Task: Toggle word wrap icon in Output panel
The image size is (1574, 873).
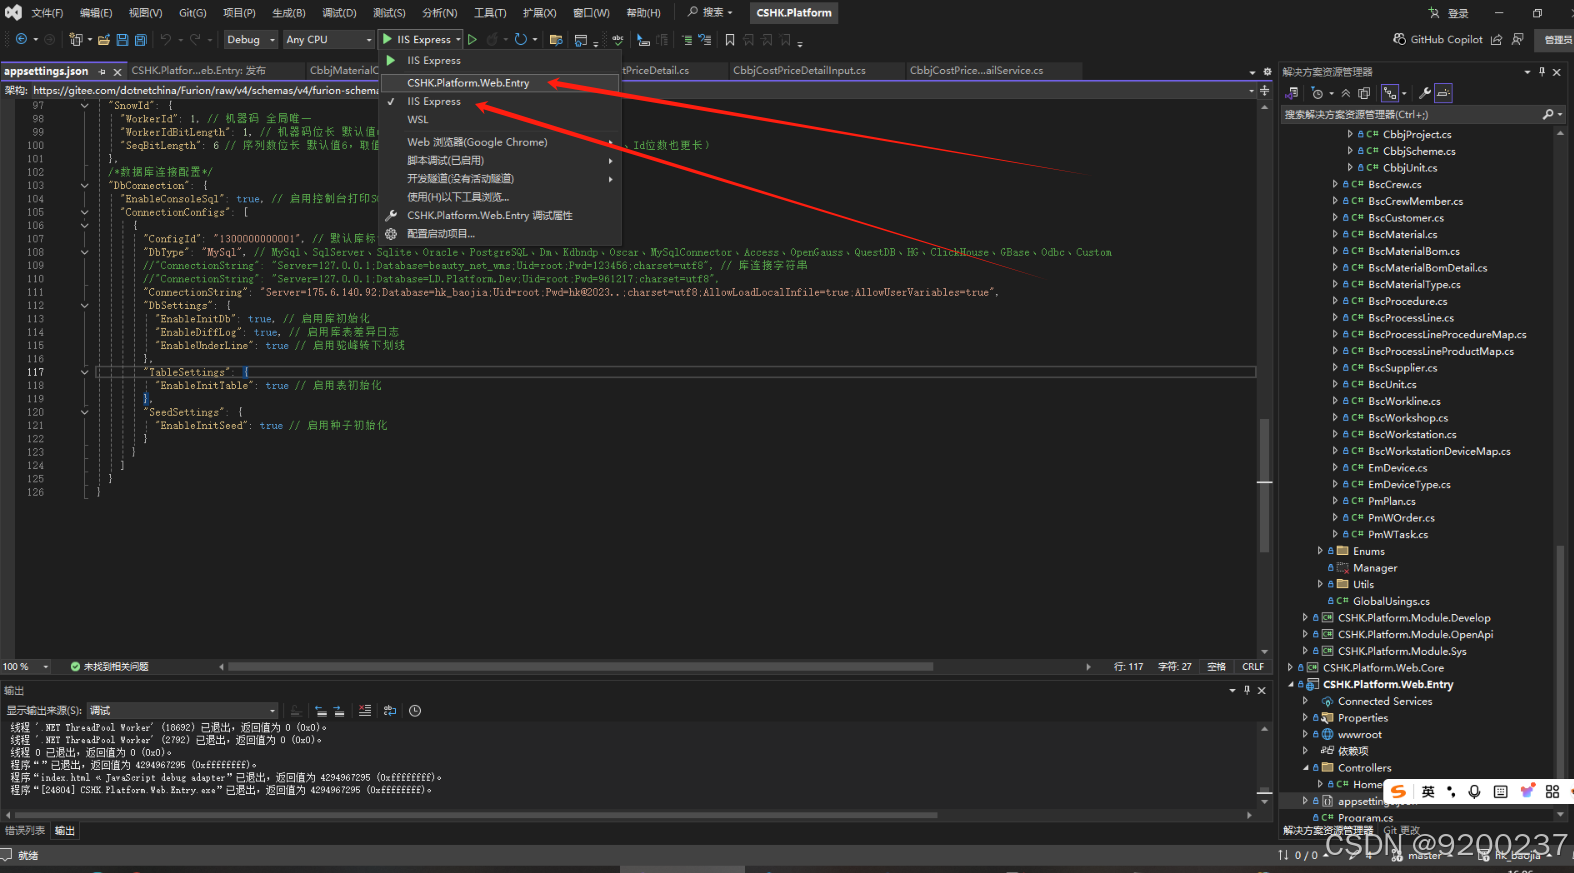Action: pos(389,711)
